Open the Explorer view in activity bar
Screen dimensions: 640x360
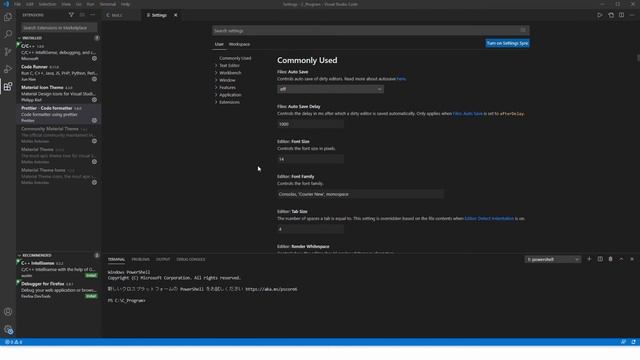[x=8, y=17]
